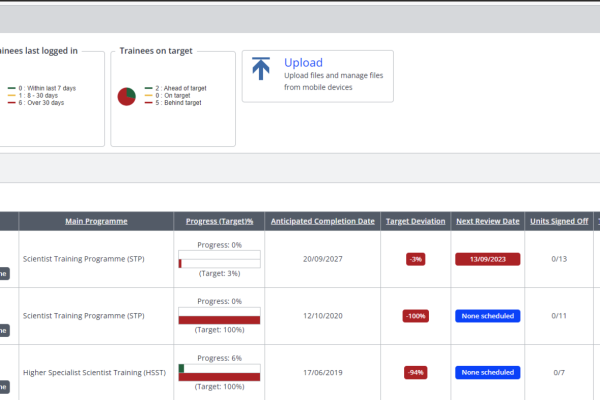Click the 13/09/2023 review date badge

488,259
